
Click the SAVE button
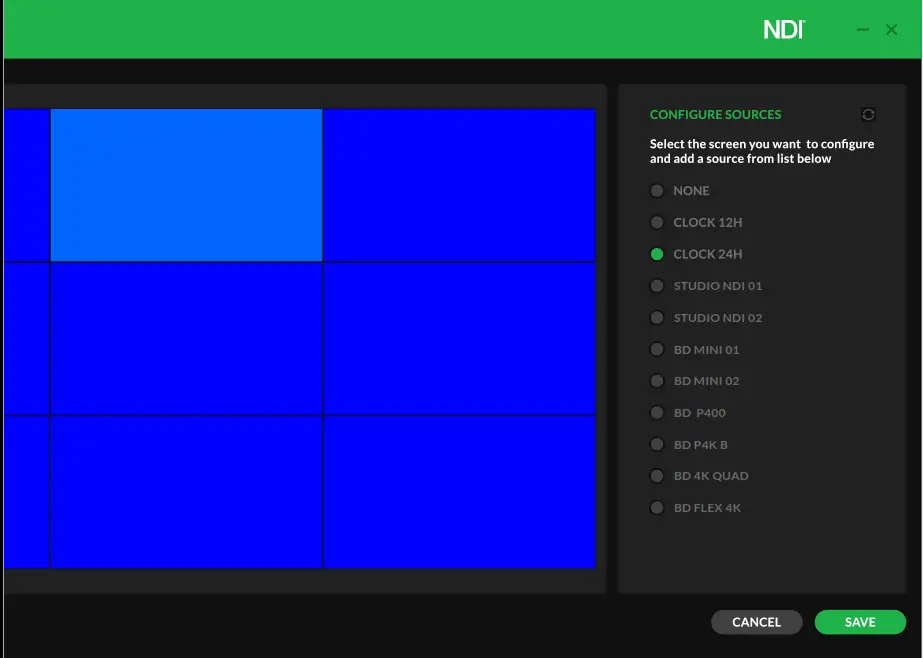click(x=860, y=621)
